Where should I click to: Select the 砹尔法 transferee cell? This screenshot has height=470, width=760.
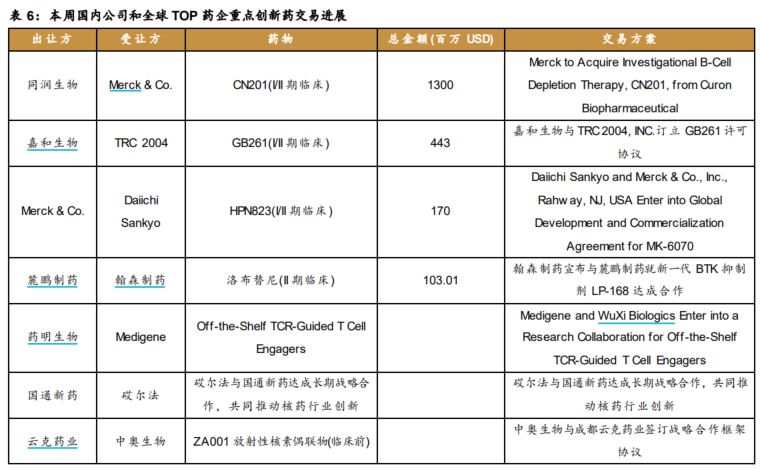point(140,395)
